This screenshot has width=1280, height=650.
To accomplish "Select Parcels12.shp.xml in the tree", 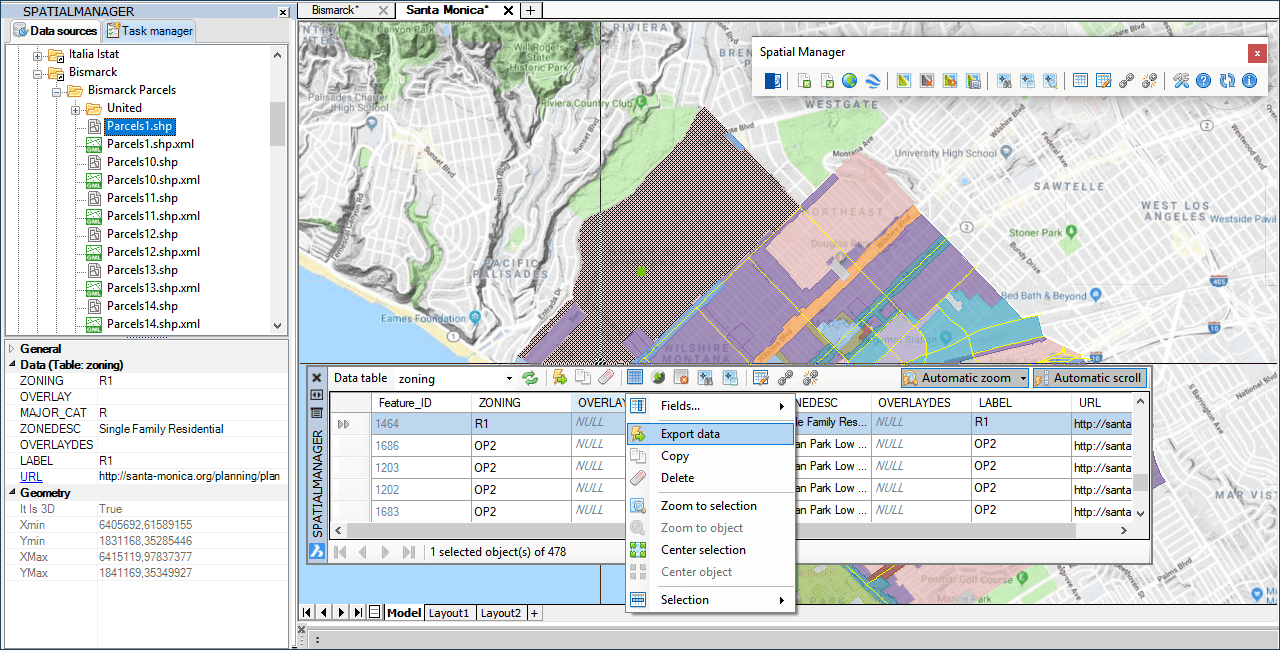I will click(x=153, y=252).
